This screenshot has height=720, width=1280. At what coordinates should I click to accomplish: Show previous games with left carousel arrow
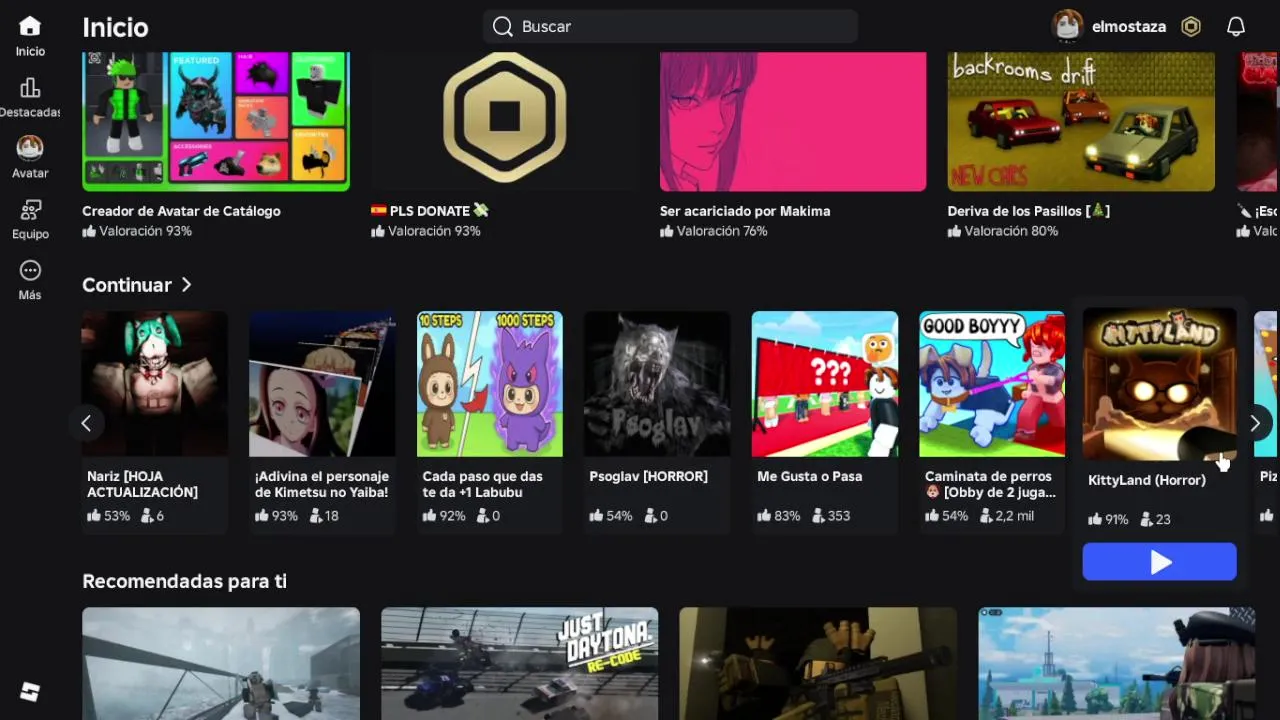[86, 423]
